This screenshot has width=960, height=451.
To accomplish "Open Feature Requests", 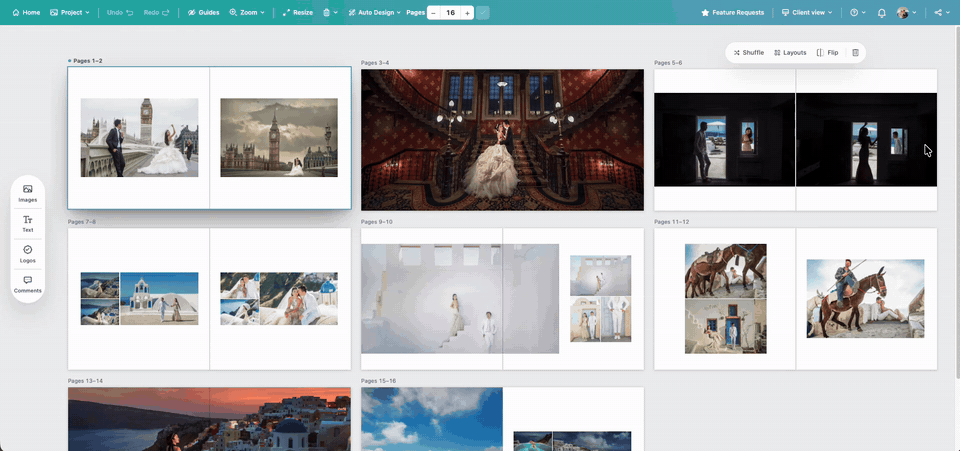I will tap(732, 12).
